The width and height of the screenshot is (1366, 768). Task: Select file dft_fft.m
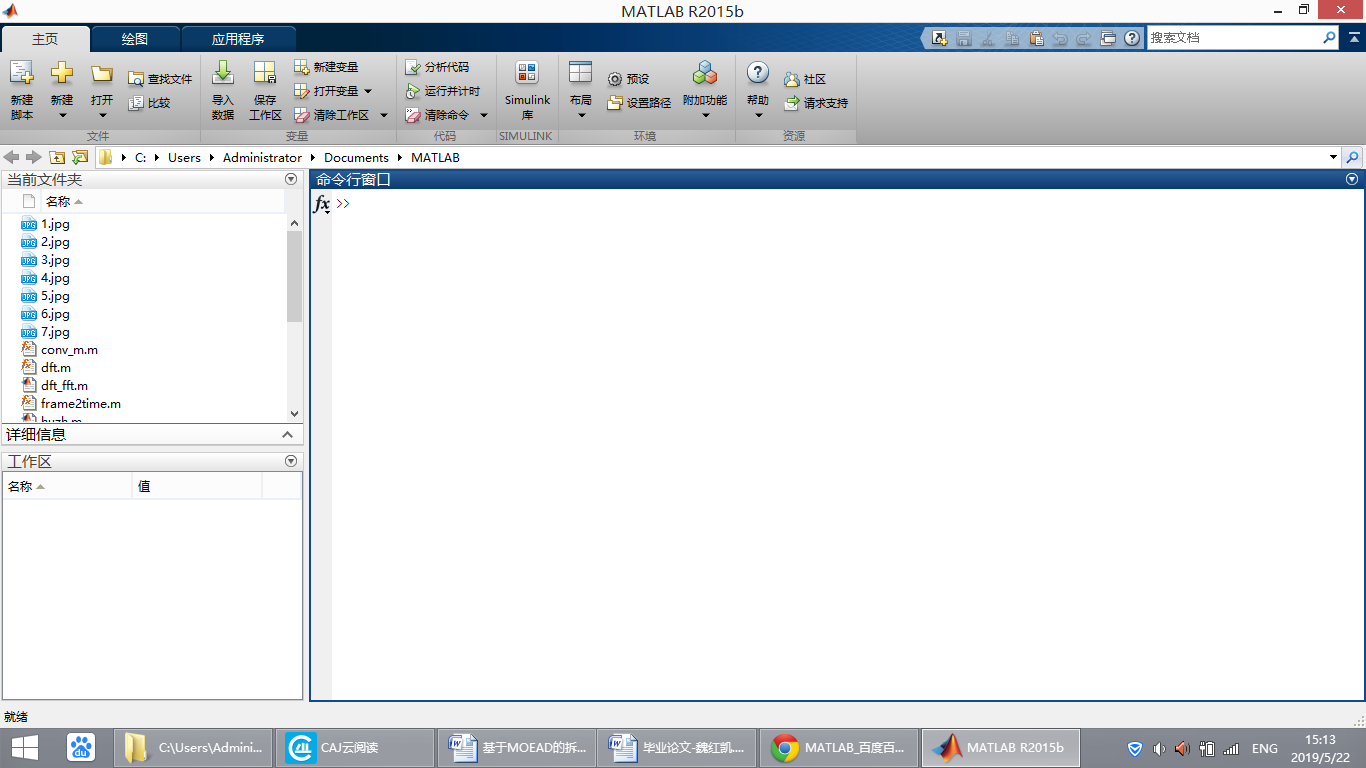click(x=64, y=386)
